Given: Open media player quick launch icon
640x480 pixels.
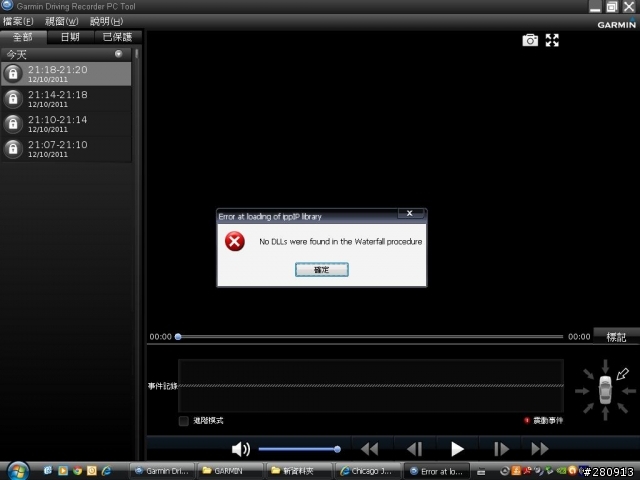Looking at the screenshot, I should [63, 471].
